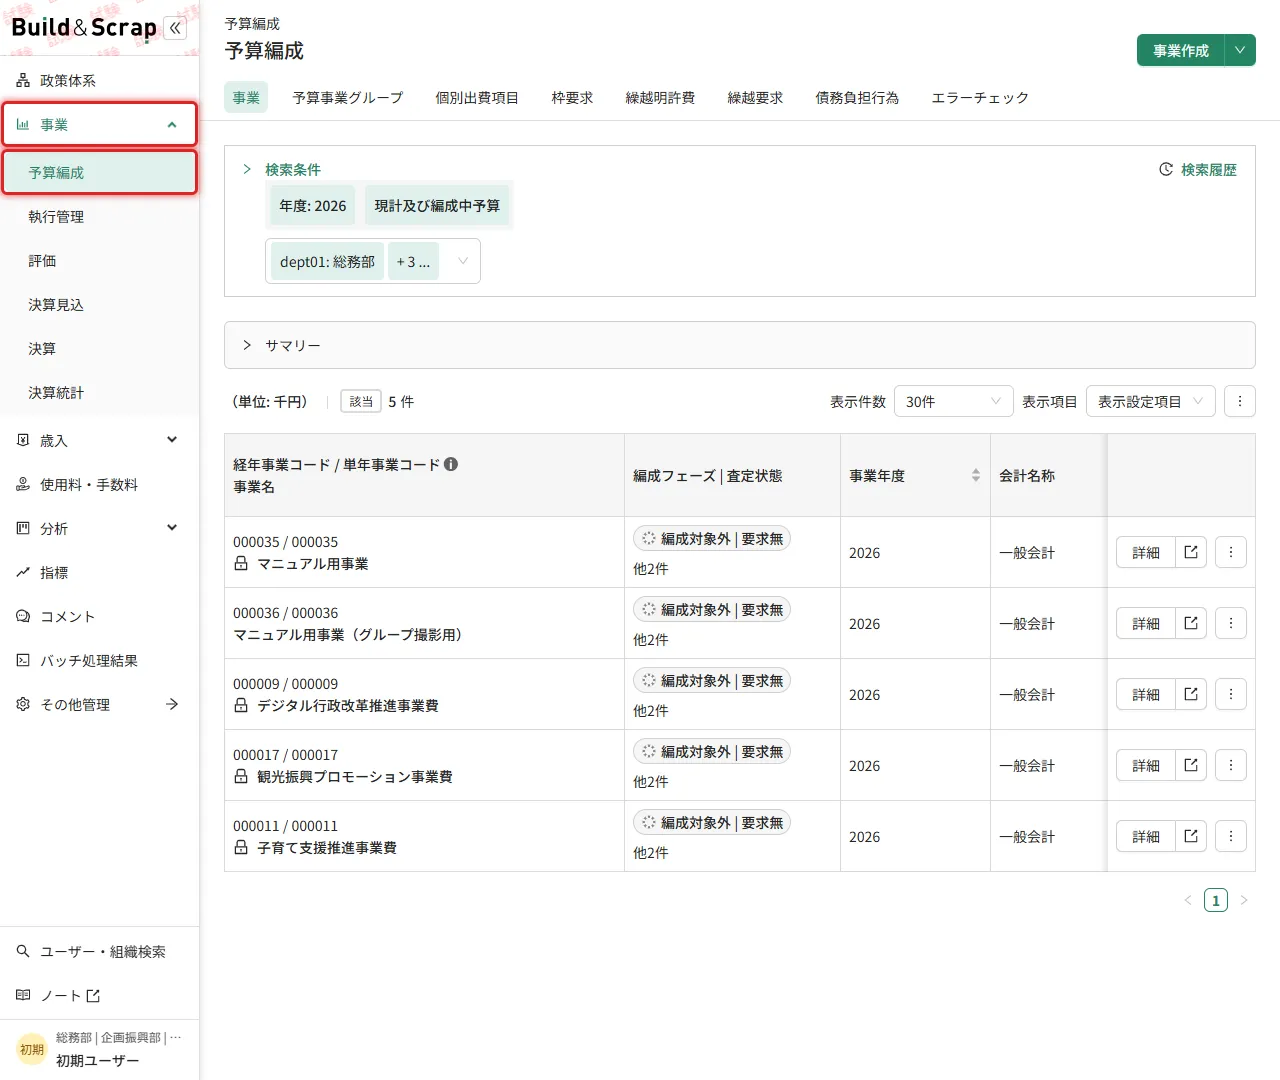Viewport: 1280px width, 1080px height.
Task: Open 検索履歴 search history
Action: point(1198,170)
